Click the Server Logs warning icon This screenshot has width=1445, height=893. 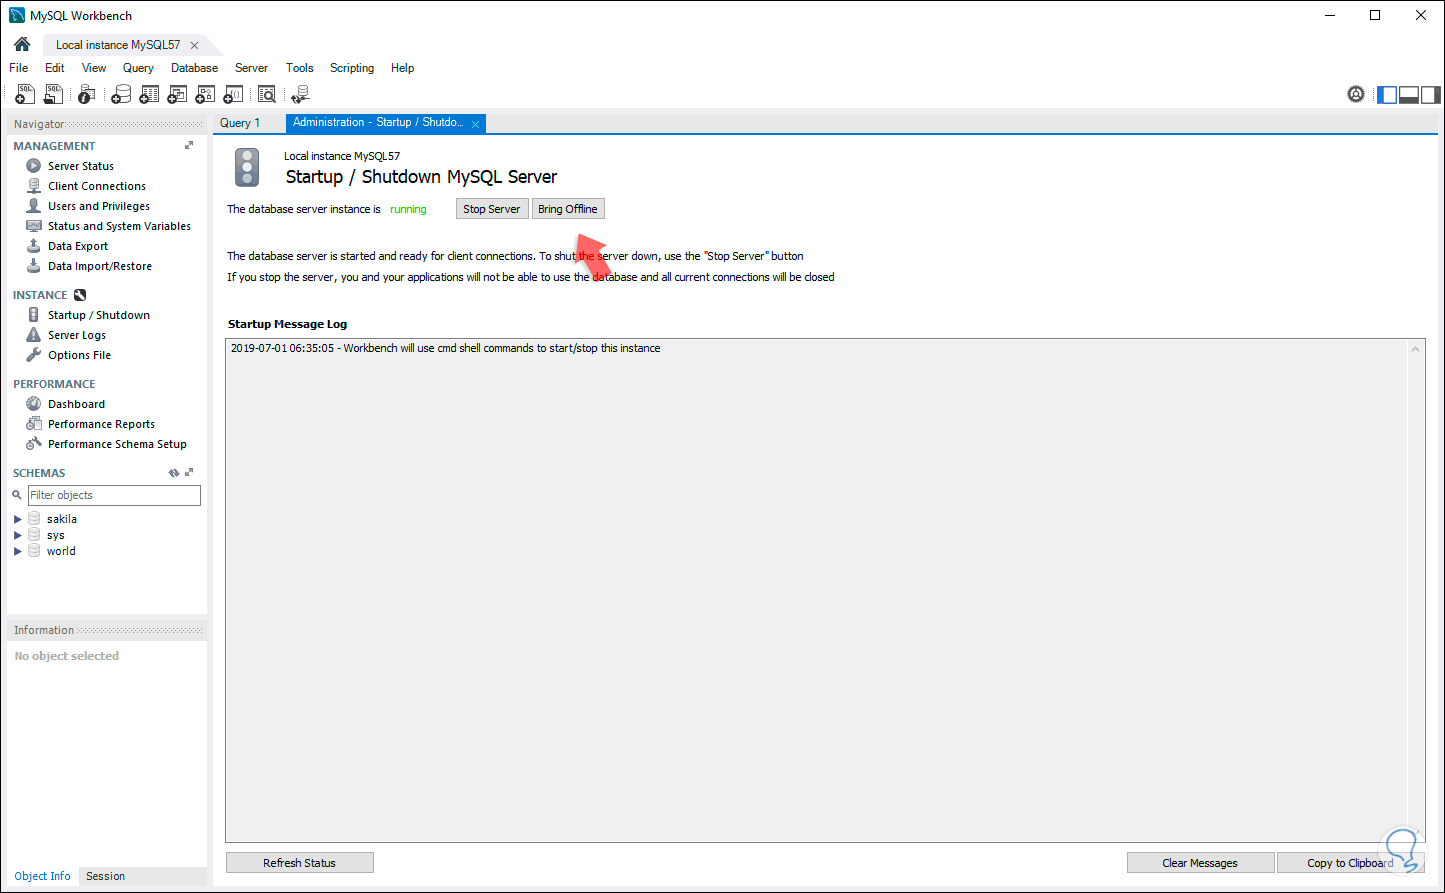tap(34, 335)
